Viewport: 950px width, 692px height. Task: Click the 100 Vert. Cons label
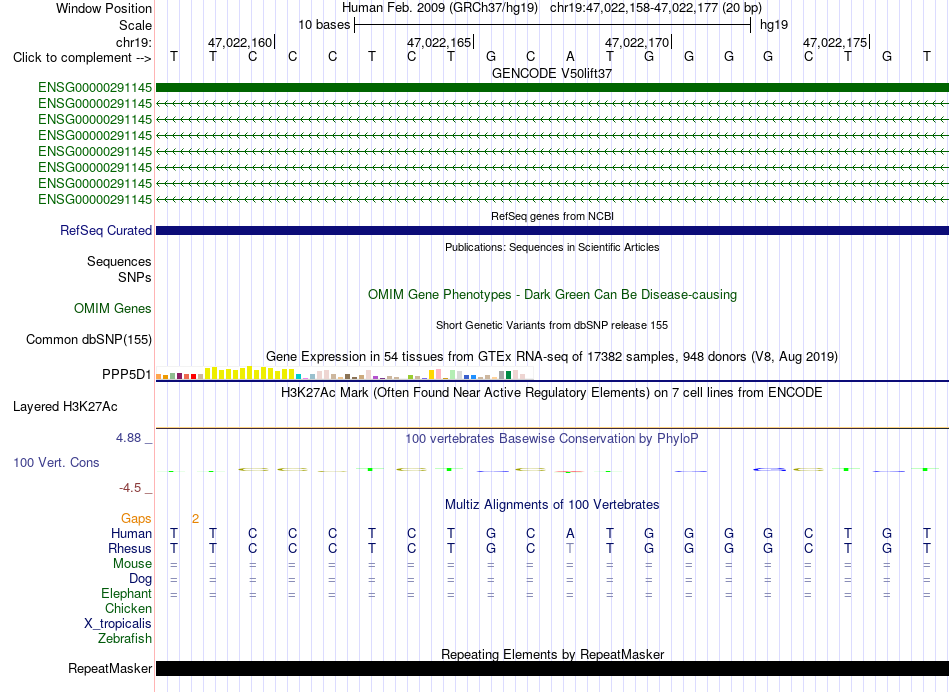pyautogui.click(x=56, y=462)
